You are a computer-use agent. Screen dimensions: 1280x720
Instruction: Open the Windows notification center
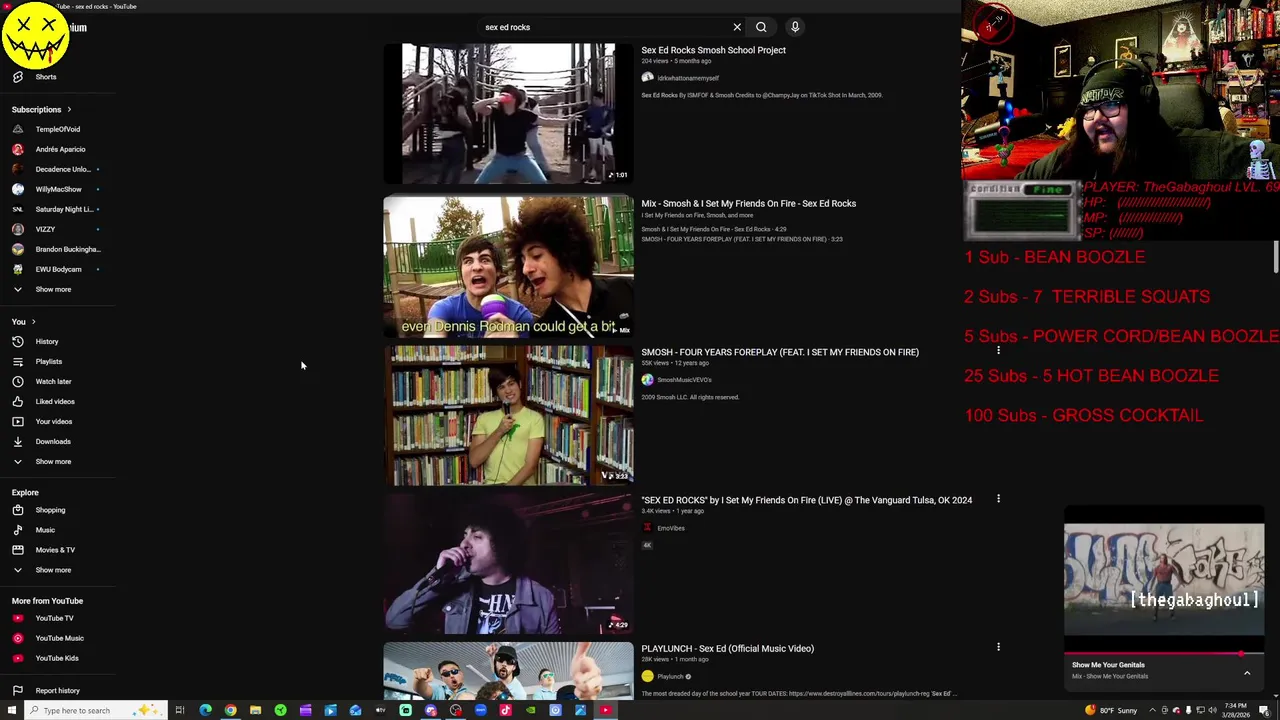(1264, 710)
